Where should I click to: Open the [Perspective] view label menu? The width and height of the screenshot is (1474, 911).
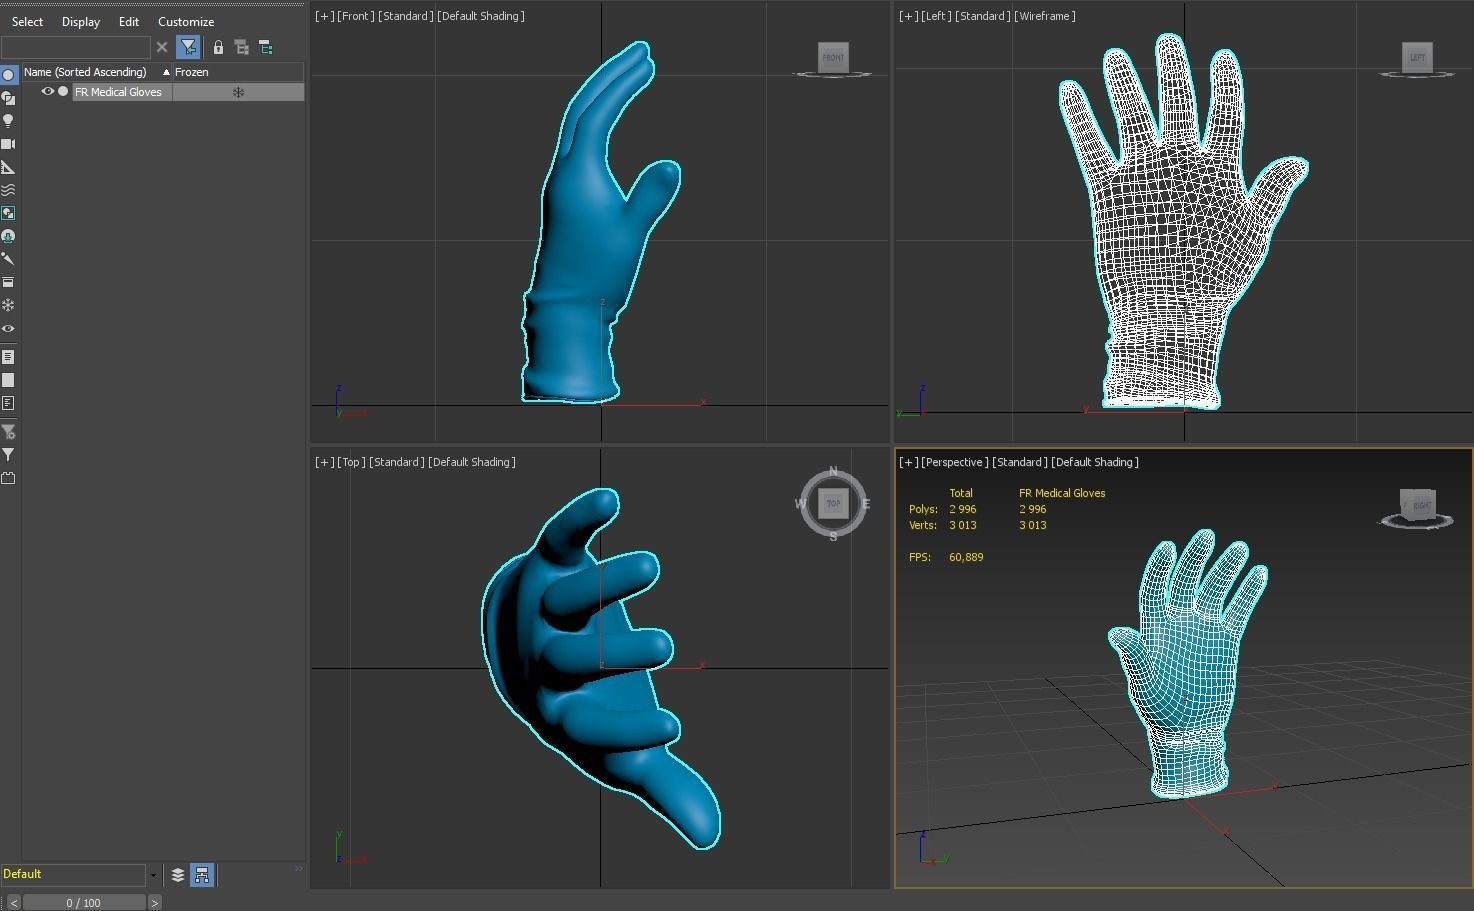click(954, 462)
